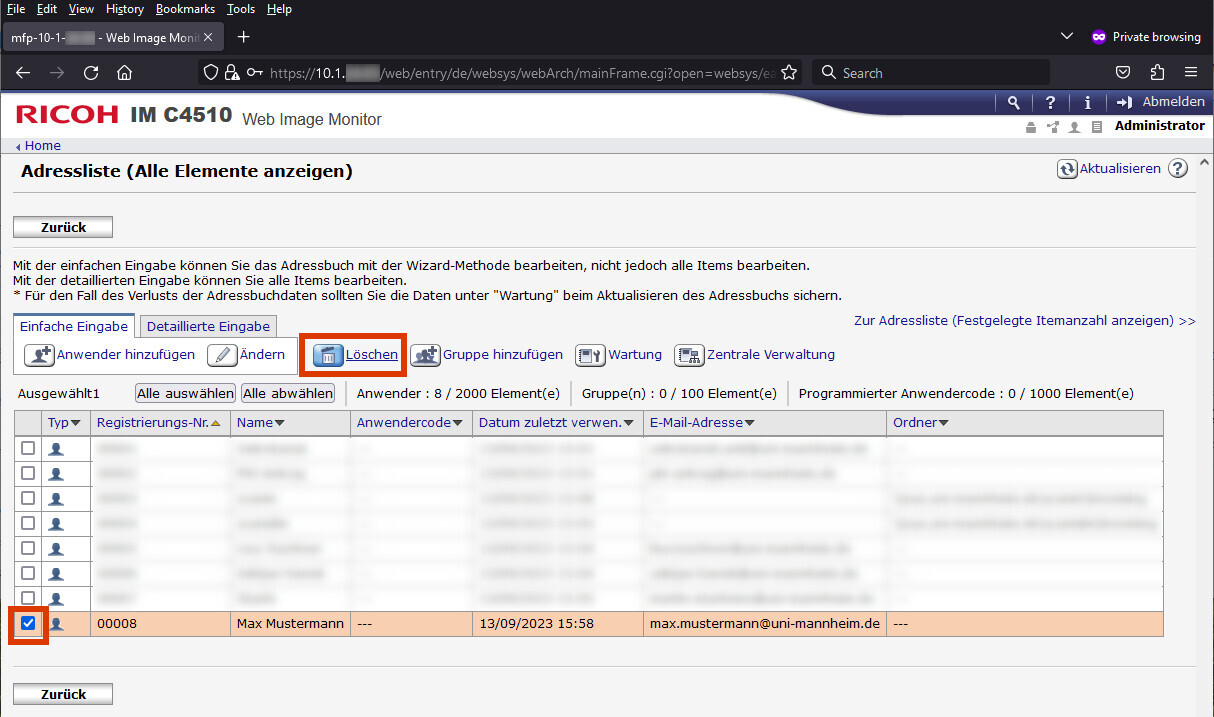Click the top Zurück button above the description
This screenshot has height=717, width=1214.
[x=63, y=227]
